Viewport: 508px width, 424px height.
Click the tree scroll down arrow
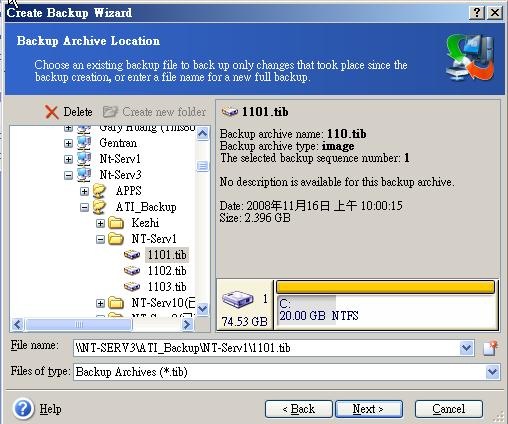203,309
